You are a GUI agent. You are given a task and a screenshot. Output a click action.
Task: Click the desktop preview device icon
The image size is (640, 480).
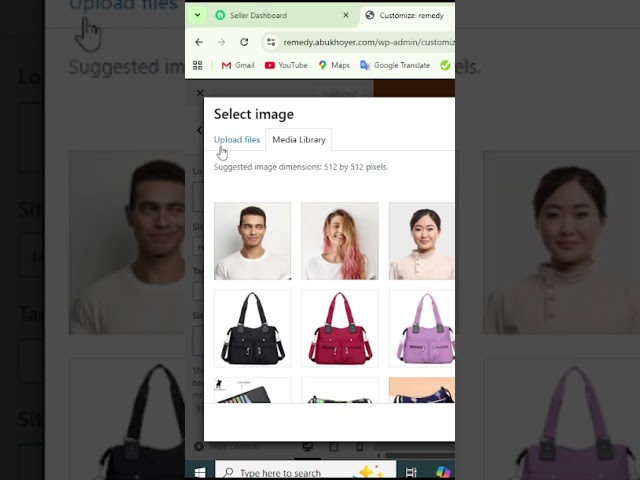[308, 447]
